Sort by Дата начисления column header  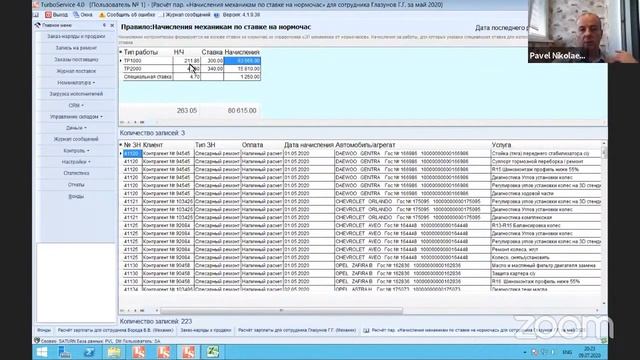tap(309, 145)
